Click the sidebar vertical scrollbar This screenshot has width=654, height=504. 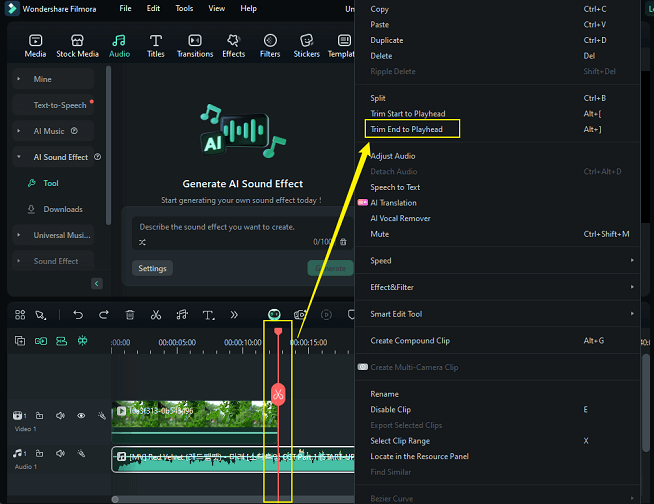[109, 145]
